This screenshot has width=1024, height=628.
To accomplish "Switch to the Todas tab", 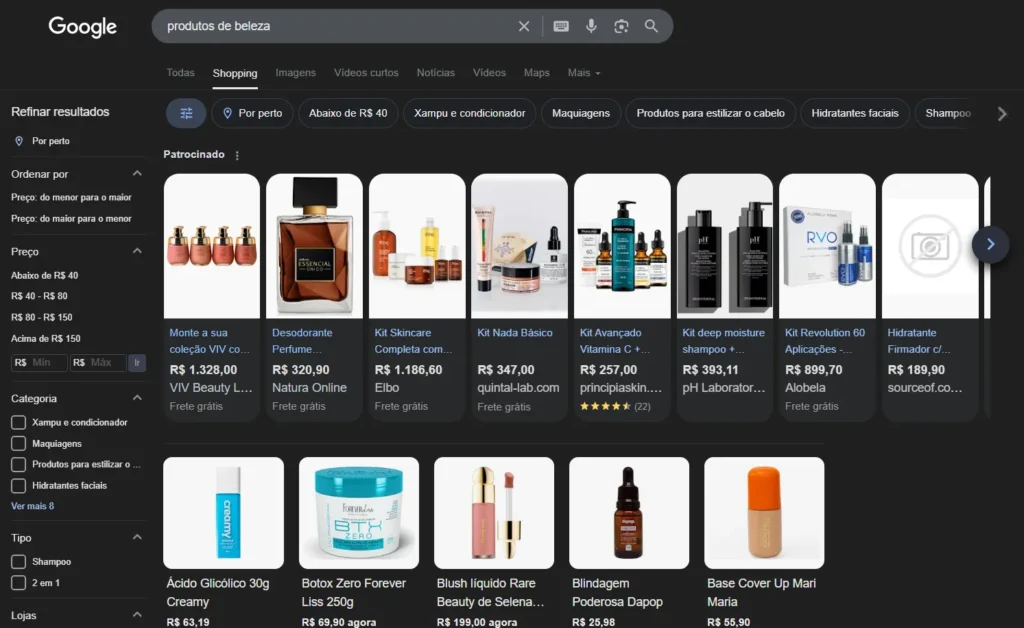I will [x=180, y=72].
